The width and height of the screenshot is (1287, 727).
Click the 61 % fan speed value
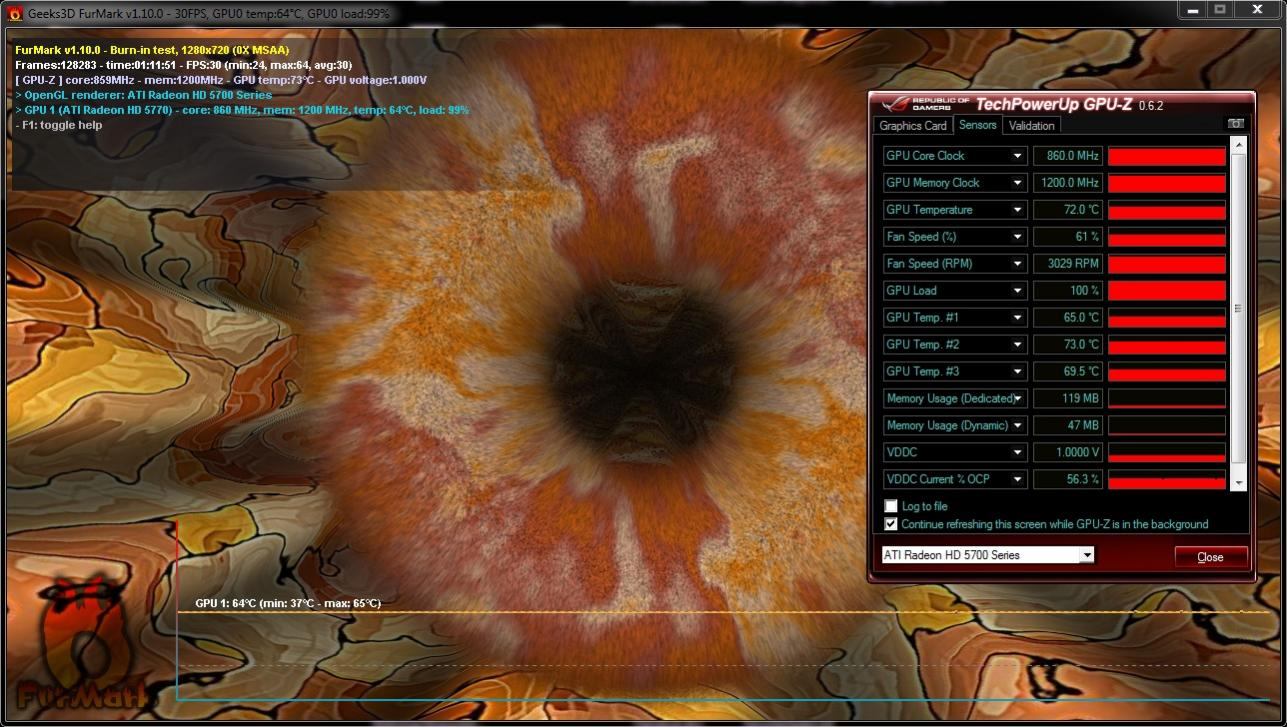(x=1068, y=237)
